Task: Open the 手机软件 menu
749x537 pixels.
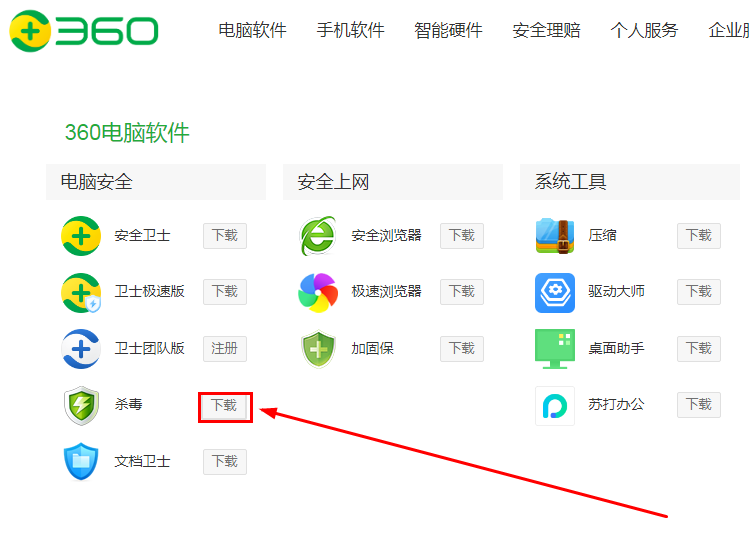Action: (x=350, y=30)
